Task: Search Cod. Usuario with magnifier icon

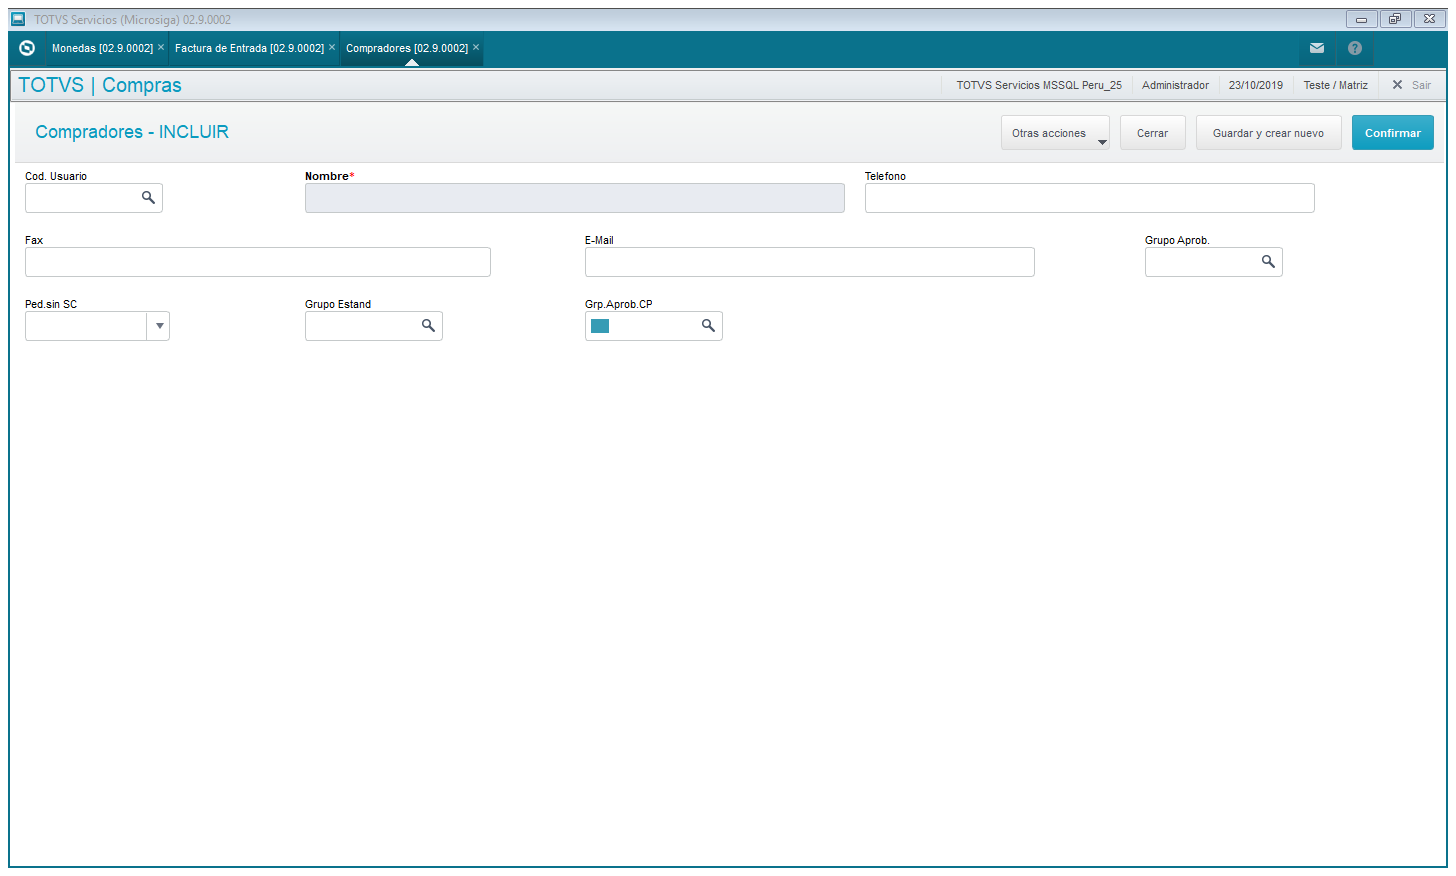Action: coord(148,198)
